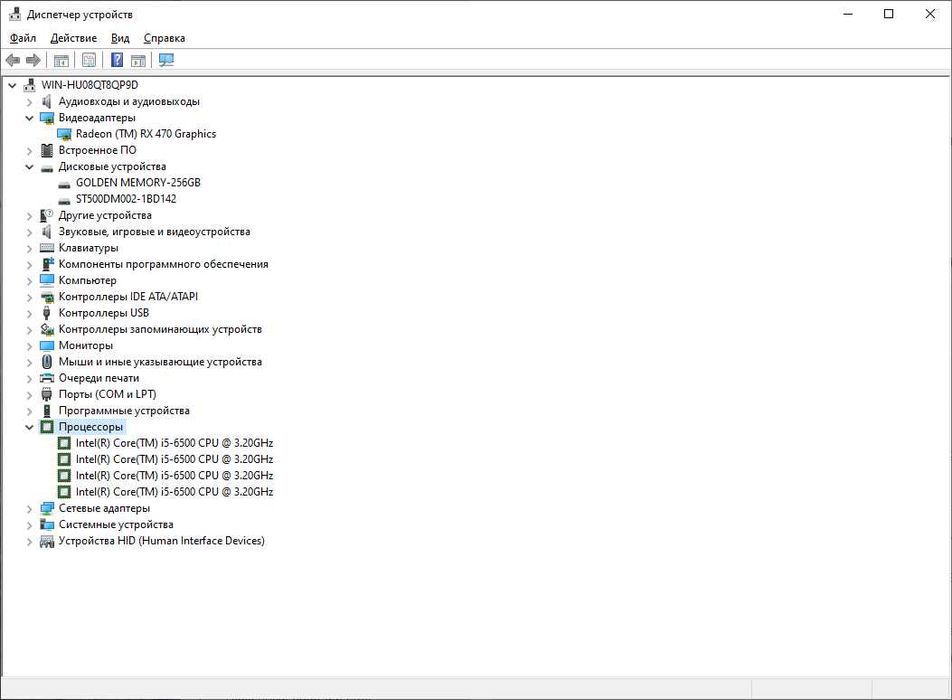Maximize the Диспетчер устройств window
952x700 pixels.
[x=888, y=14]
